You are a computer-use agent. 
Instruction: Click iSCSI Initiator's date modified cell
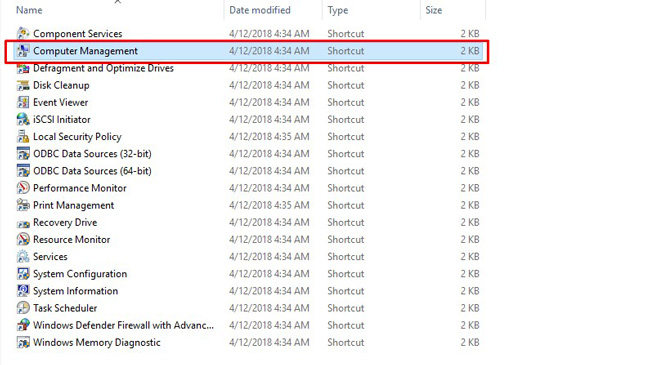tap(269, 119)
